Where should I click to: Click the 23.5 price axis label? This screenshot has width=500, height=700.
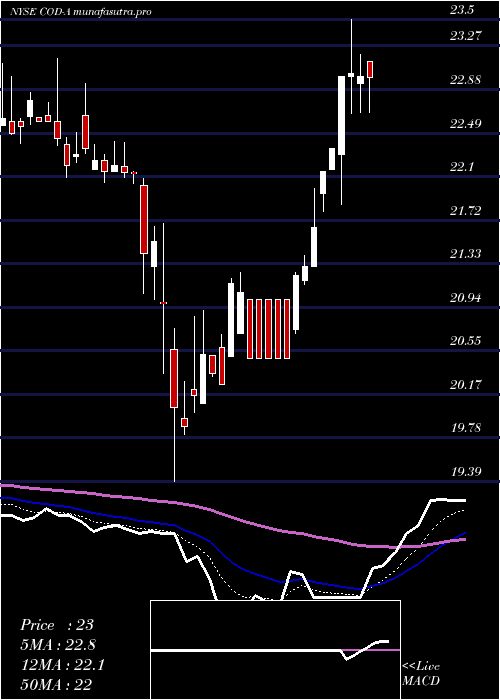tap(462, 11)
